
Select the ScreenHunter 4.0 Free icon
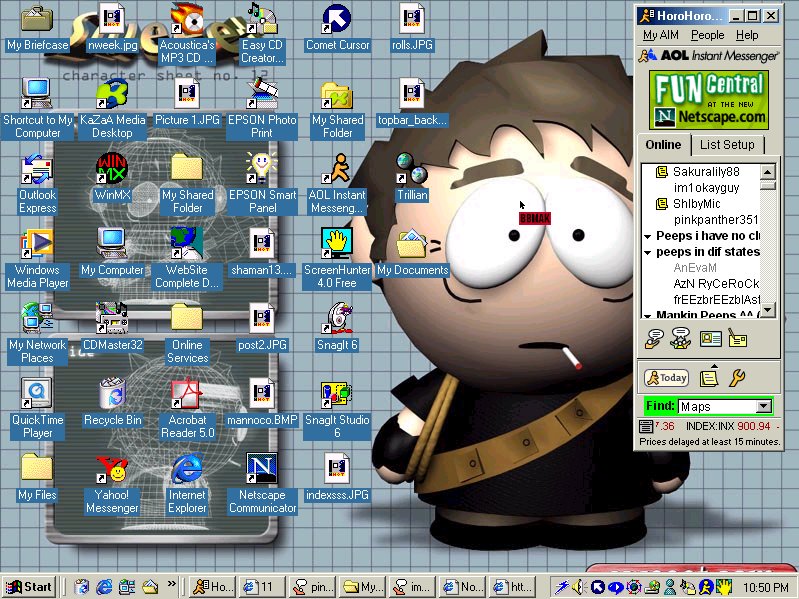(337, 259)
